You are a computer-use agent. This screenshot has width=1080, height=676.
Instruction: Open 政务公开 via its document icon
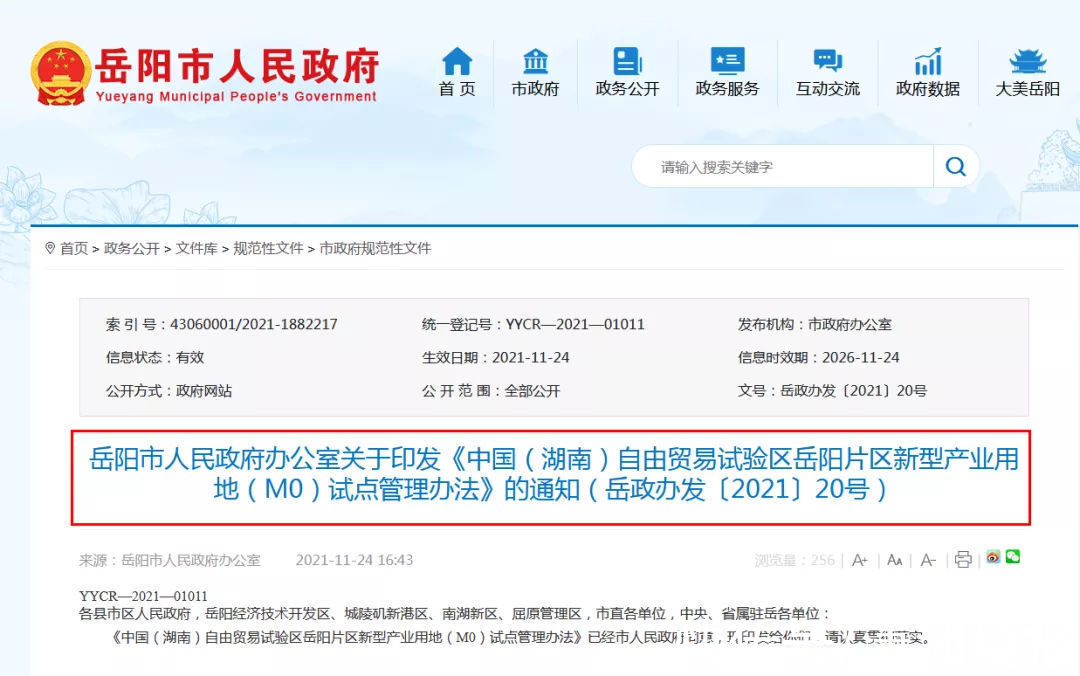[x=626, y=60]
